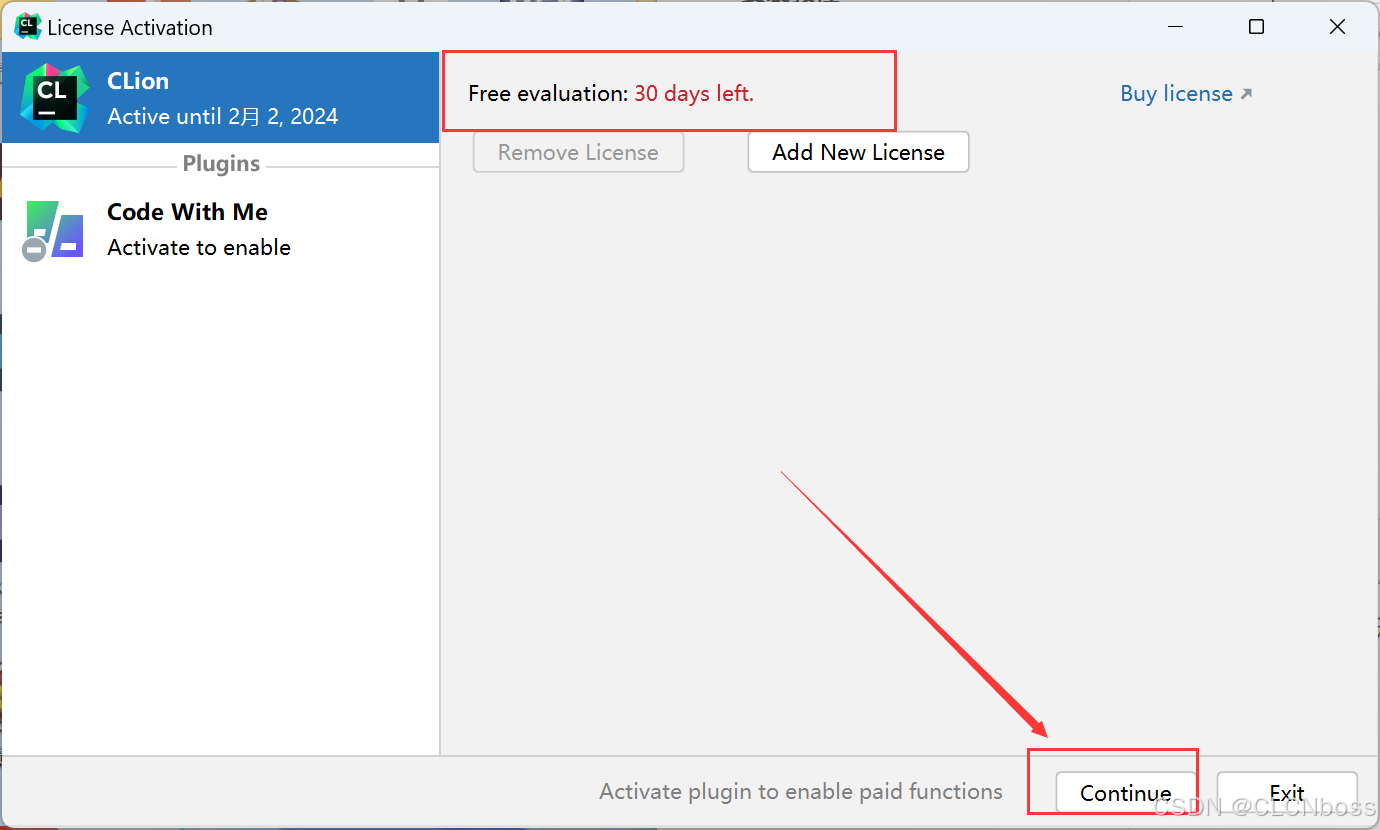This screenshot has height=830, width=1380.
Task: Click the disabled Remove License button
Action: (x=578, y=152)
